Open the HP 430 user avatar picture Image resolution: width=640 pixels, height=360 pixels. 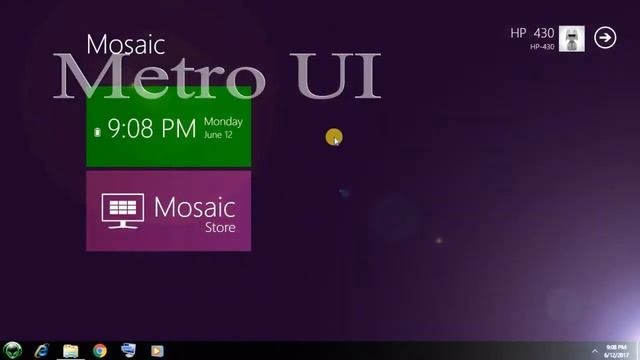(571, 39)
